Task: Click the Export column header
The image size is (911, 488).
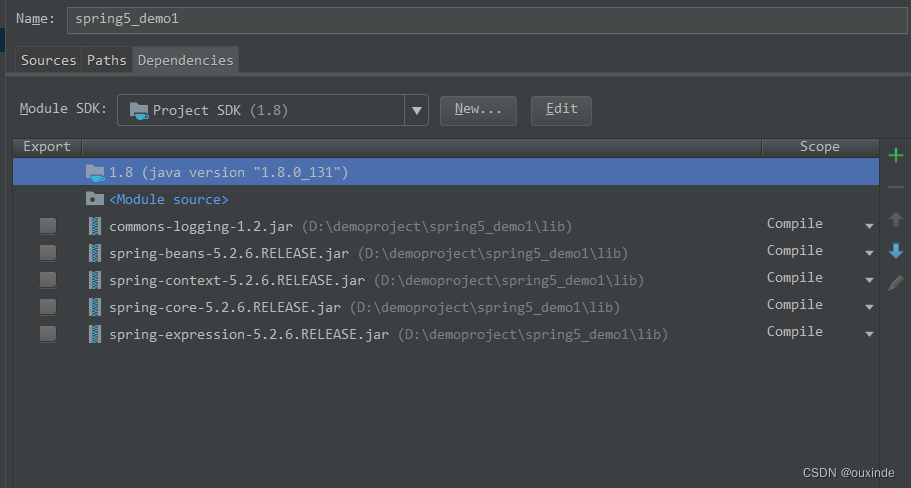Action: click(x=47, y=147)
